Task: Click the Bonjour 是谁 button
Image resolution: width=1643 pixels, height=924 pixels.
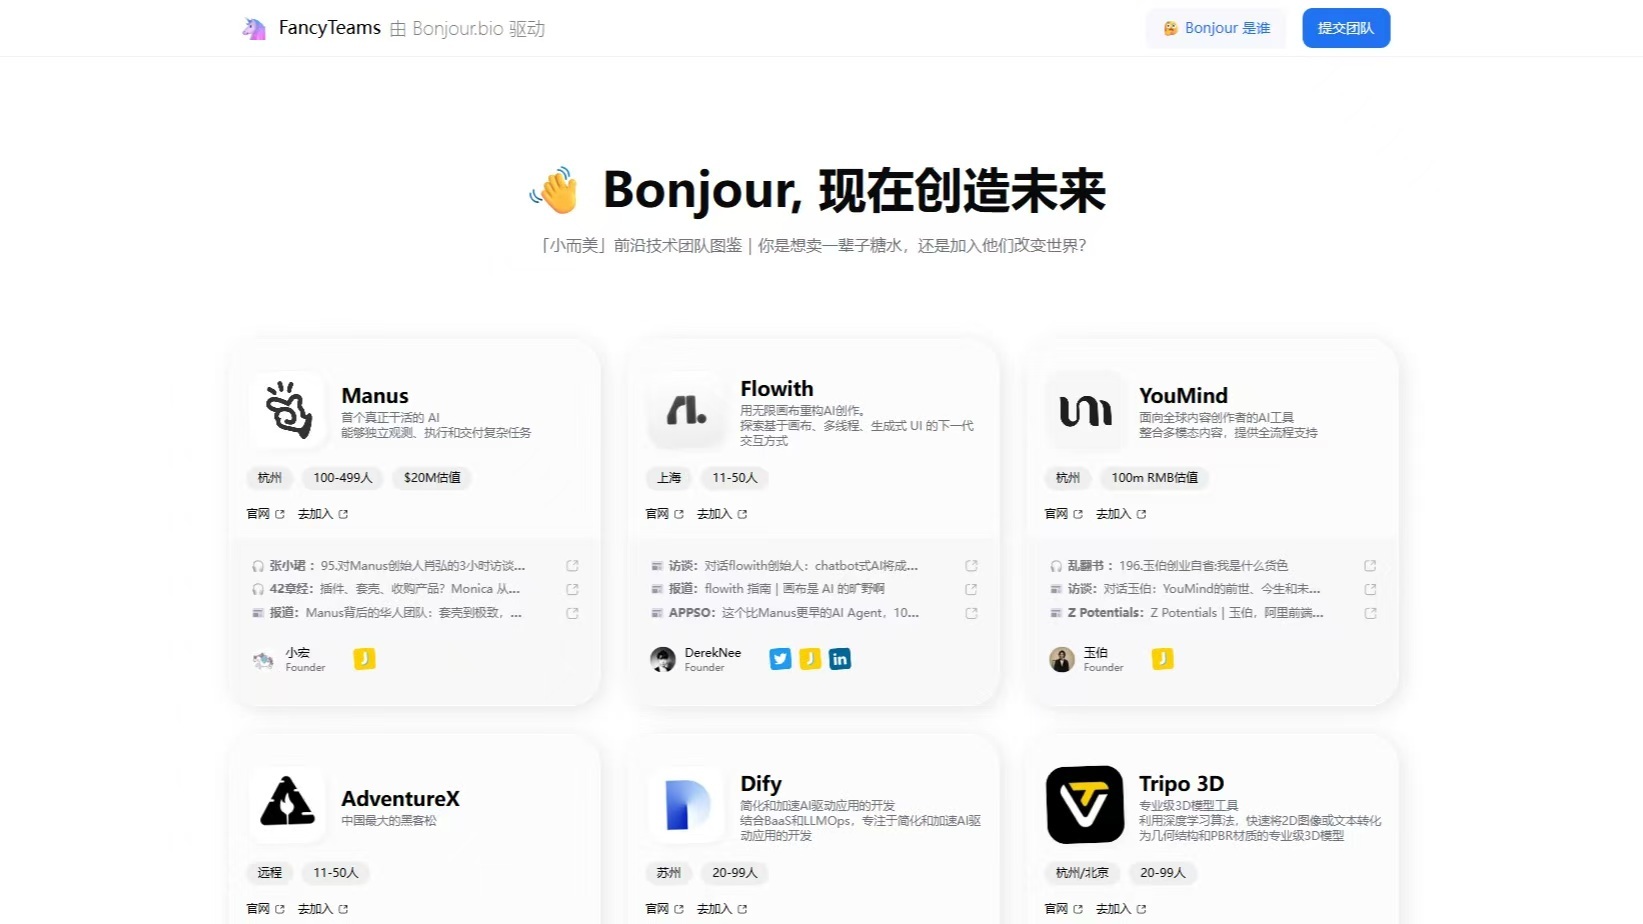Action: click(x=1216, y=28)
